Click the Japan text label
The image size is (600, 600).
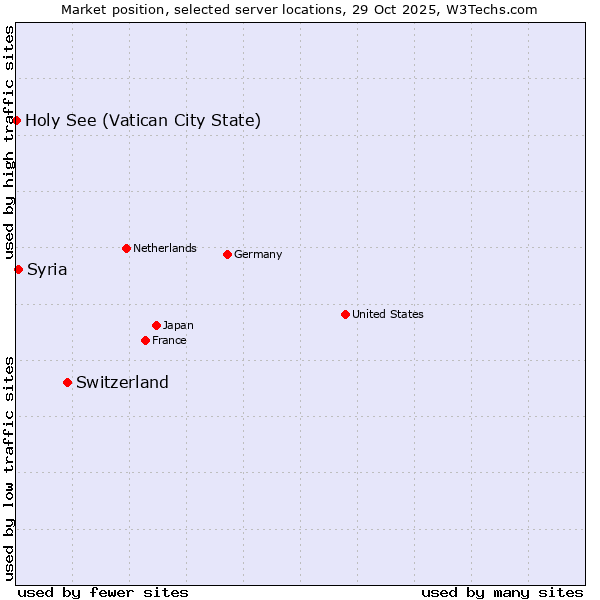(x=178, y=326)
